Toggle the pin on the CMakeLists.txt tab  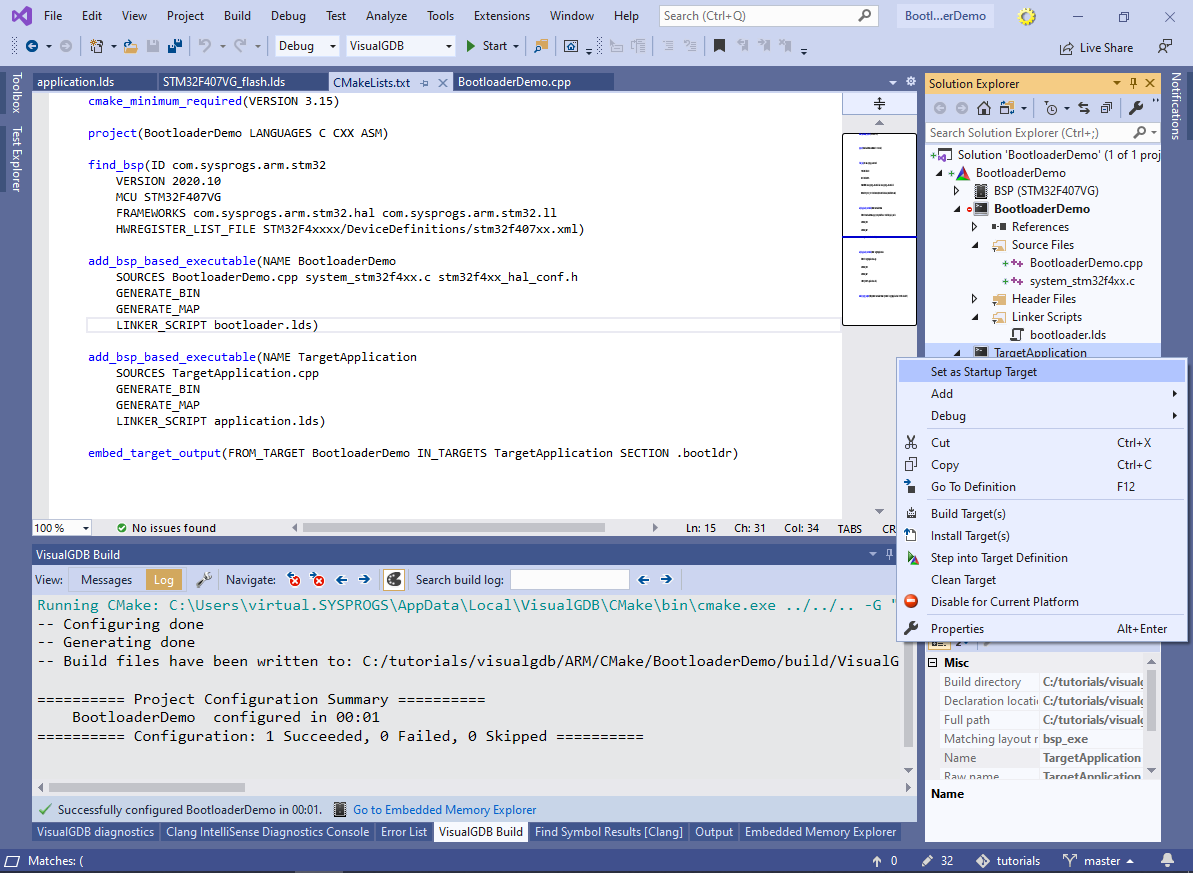click(x=425, y=83)
